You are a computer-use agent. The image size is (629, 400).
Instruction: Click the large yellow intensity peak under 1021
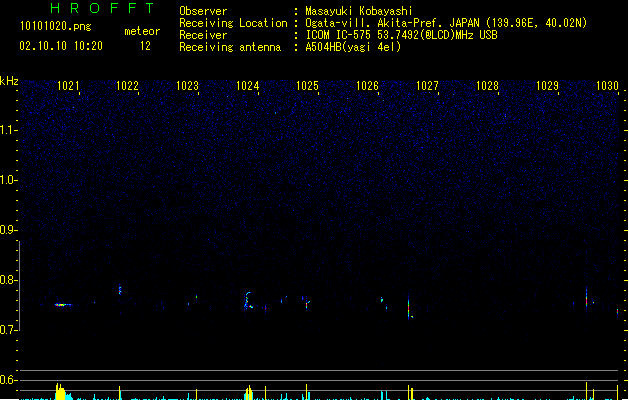(60, 392)
